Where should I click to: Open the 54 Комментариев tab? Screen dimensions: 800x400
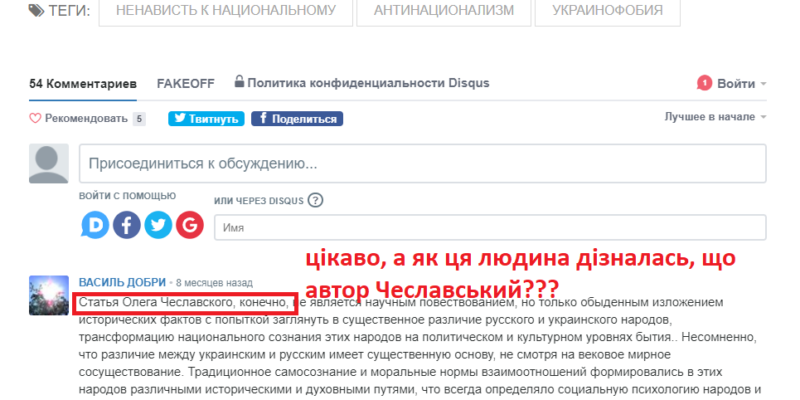click(83, 83)
